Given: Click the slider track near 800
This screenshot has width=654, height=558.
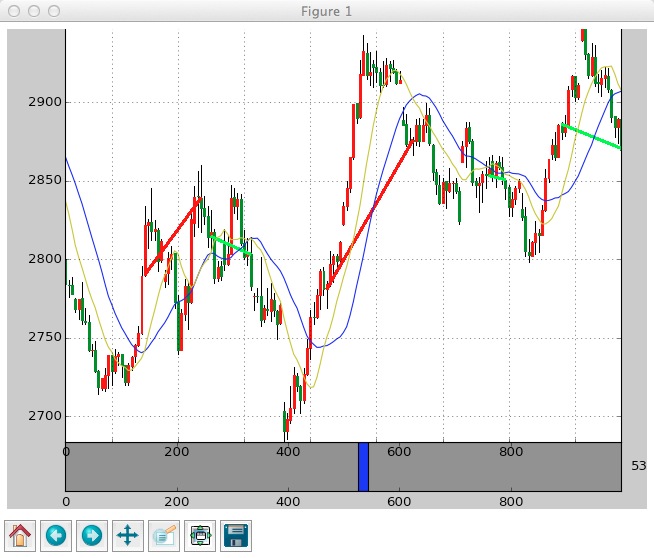Looking at the screenshot, I should pyautogui.click(x=511, y=467).
